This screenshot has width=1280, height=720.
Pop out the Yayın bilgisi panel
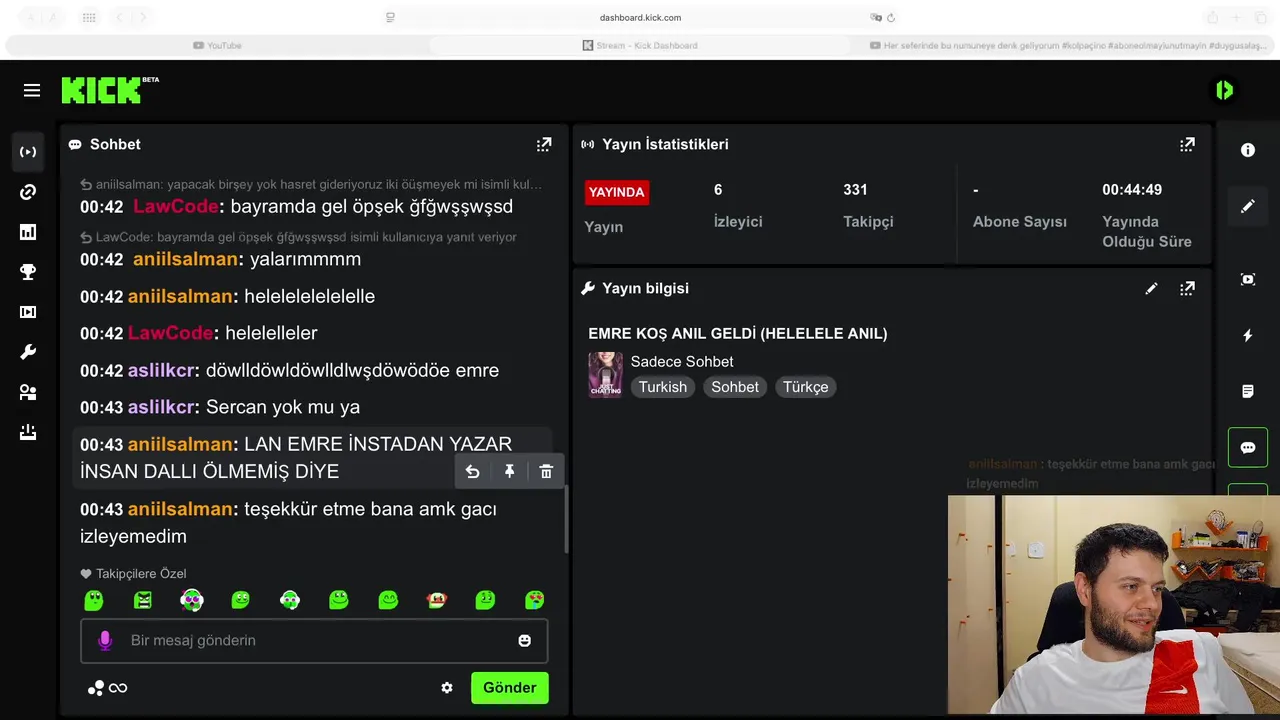tap(1187, 288)
